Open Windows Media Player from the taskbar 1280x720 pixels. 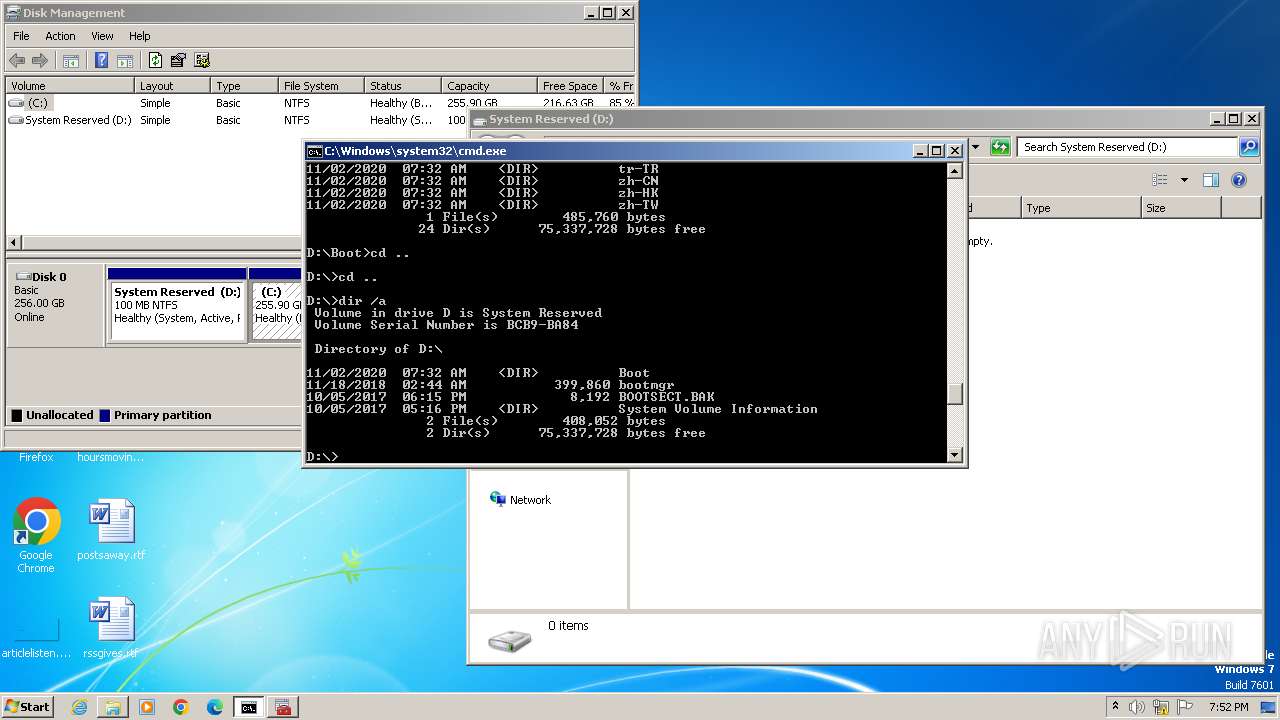pos(147,707)
